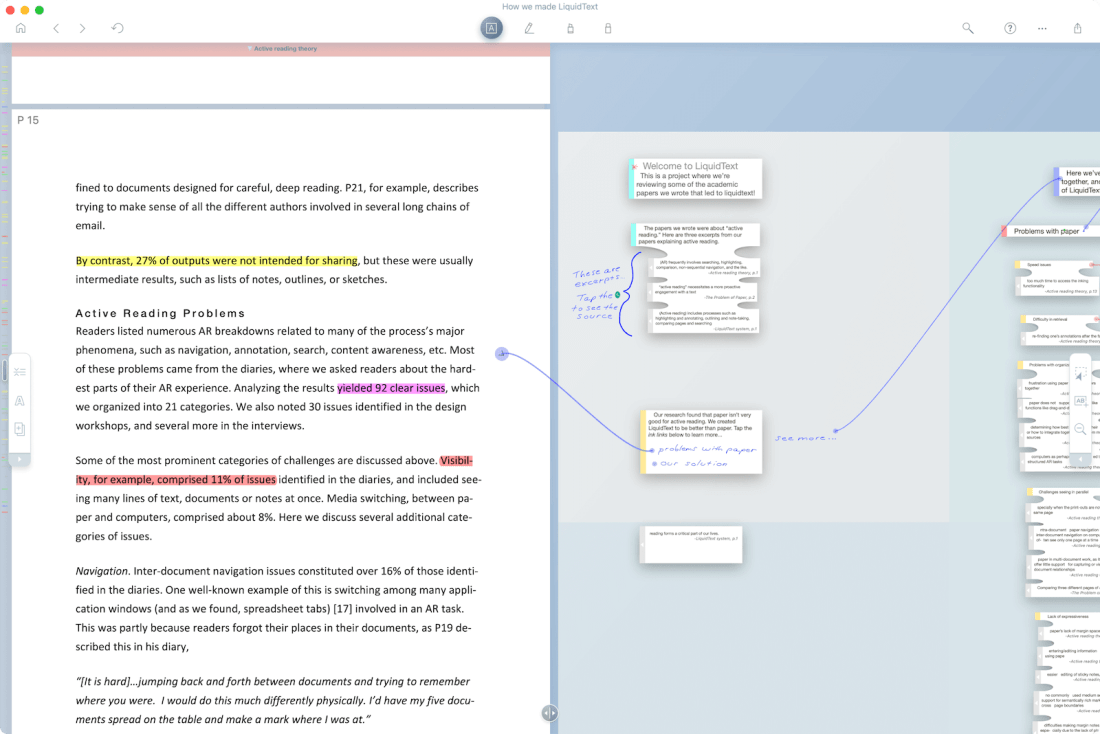Expand the document side panel arrow
The image size is (1100, 734).
(x=20, y=459)
